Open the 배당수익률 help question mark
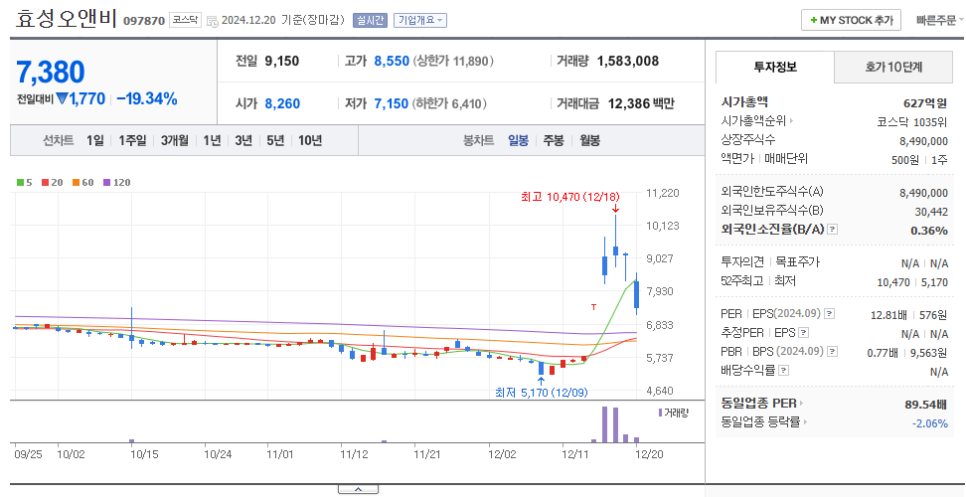Screen dimensions: 966x497 (783, 371)
